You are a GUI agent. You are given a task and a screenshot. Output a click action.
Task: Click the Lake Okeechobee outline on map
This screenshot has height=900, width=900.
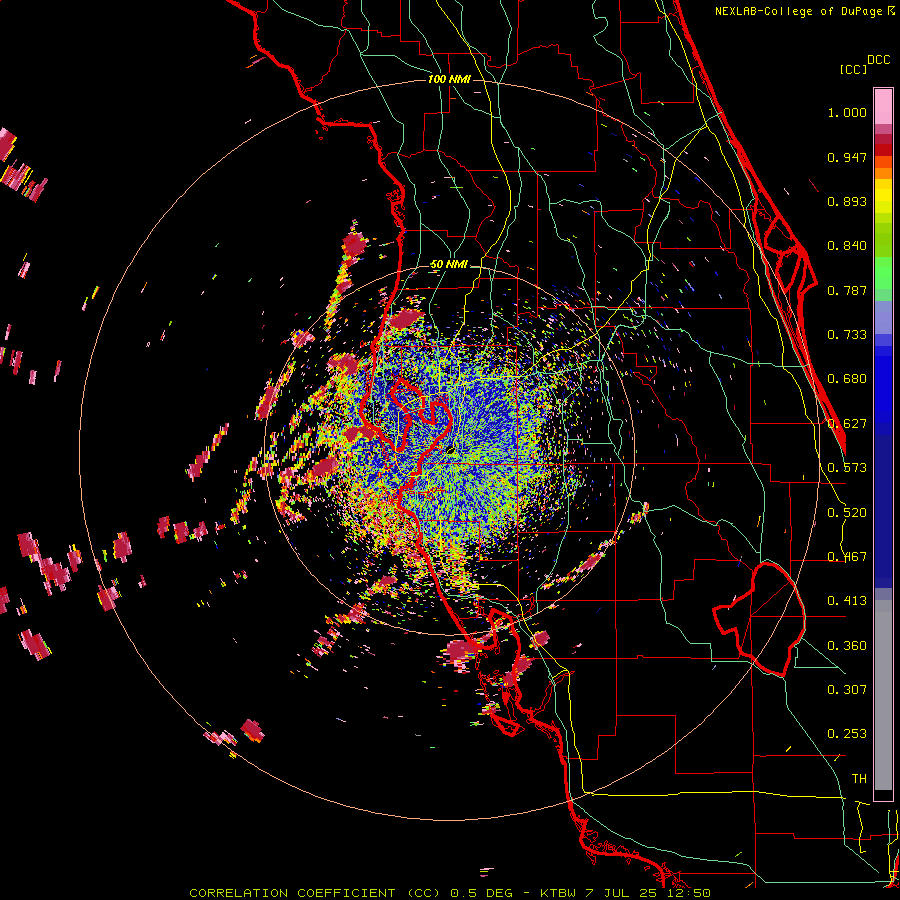tap(759, 619)
